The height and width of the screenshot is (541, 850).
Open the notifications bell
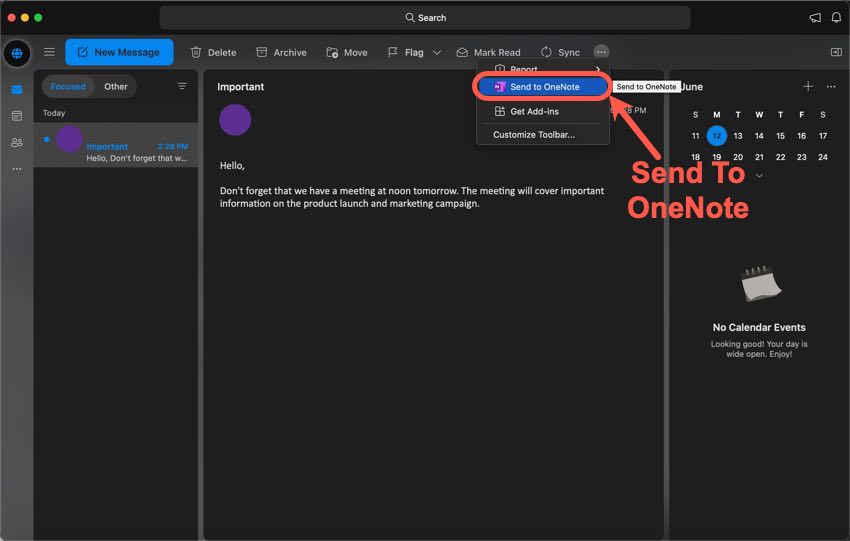pos(836,17)
